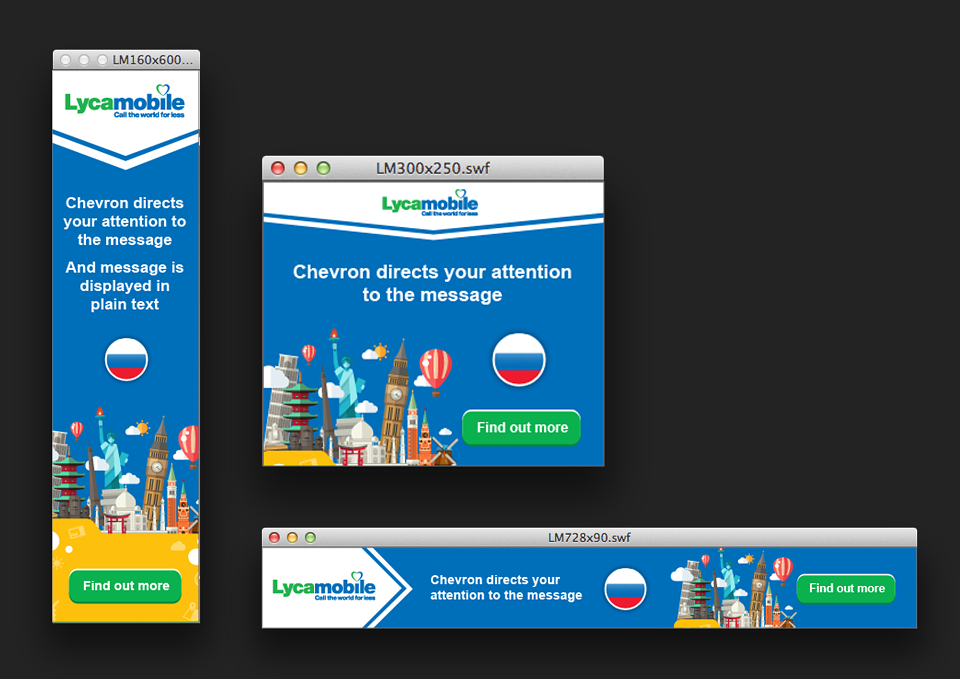The height and width of the screenshot is (679, 960).
Task: Click the Russian flag icon in LM160x600 window
Action: point(126,359)
